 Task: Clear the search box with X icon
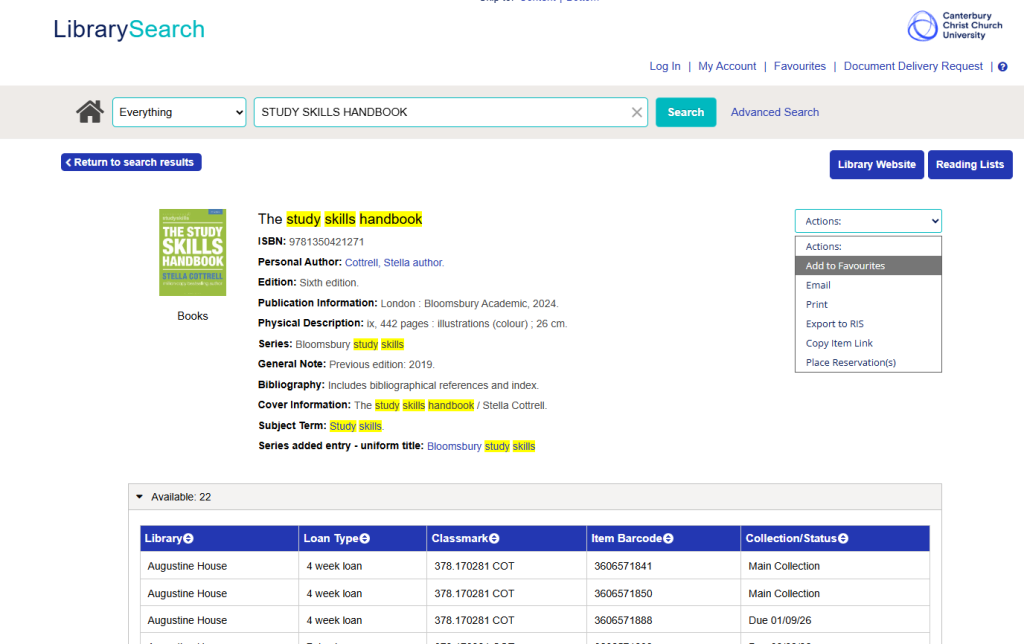coord(637,112)
